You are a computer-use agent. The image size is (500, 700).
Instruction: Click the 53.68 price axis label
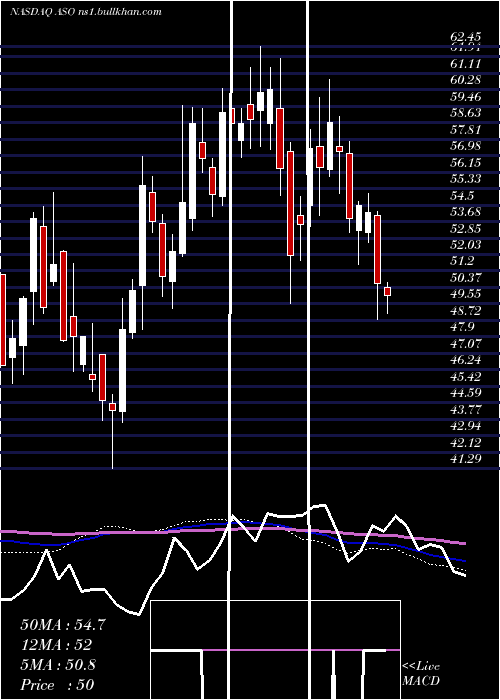(466, 212)
